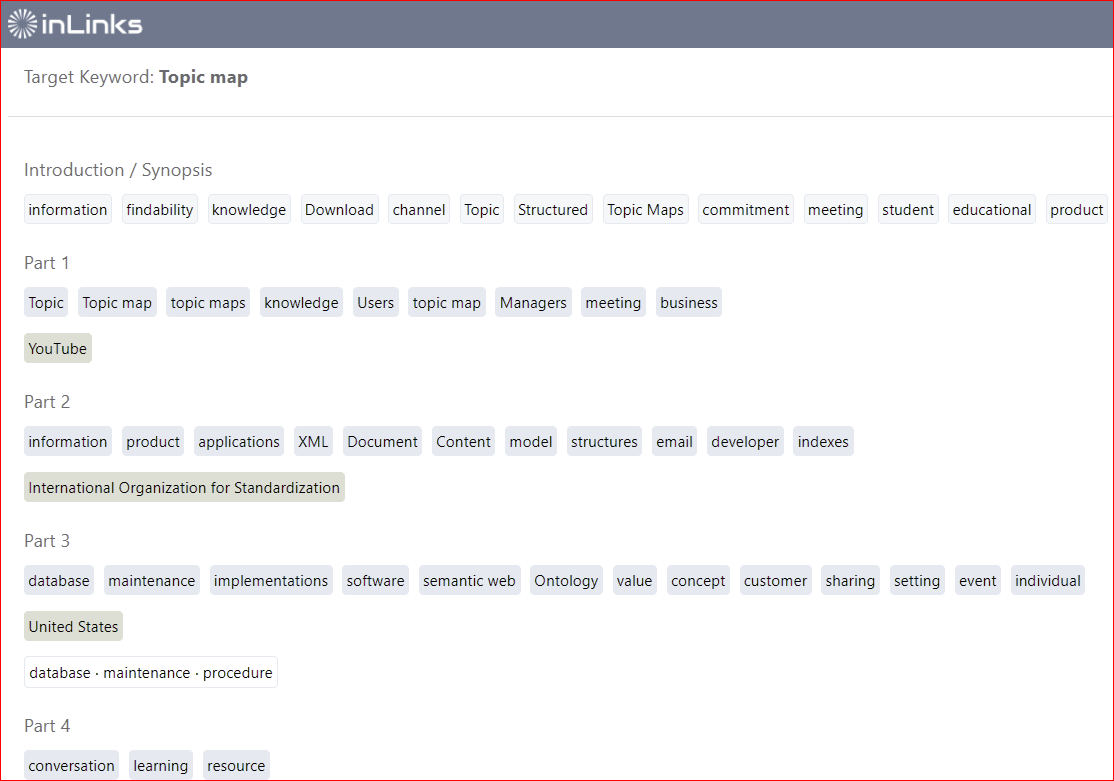The width and height of the screenshot is (1114, 781).
Task: Select the Target Keyword "Topic map" text
Action: [203, 77]
